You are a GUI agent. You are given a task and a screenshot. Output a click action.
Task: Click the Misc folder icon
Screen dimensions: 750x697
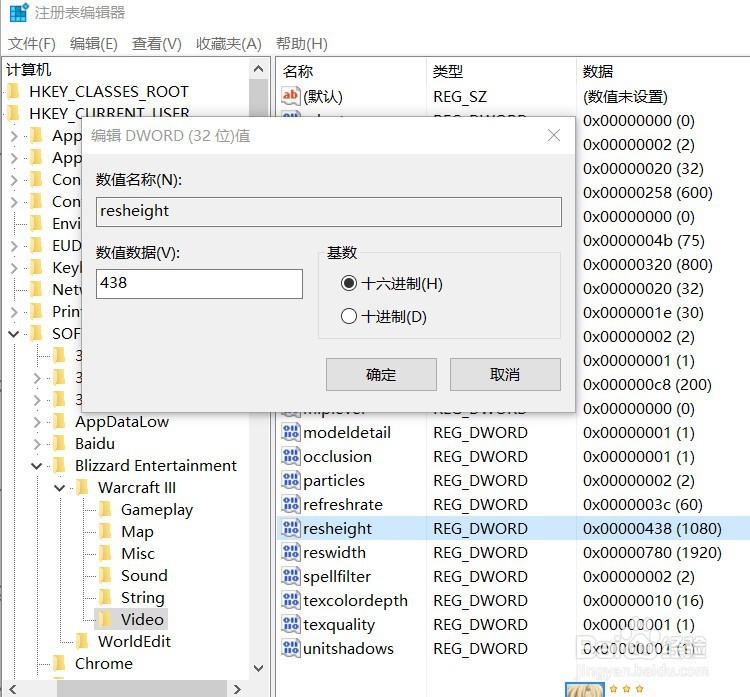pos(105,553)
